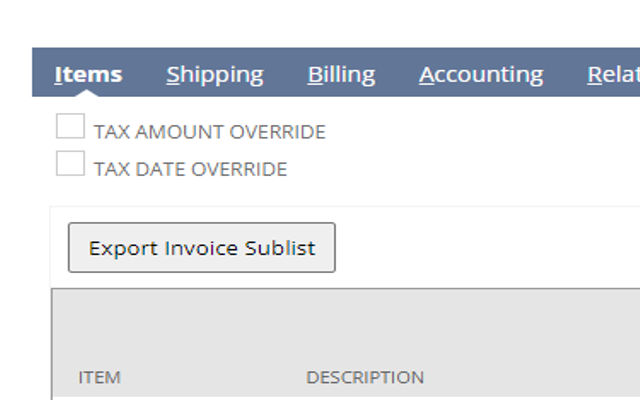
Task: Click the DESCRIPTION column header
Action: point(365,377)
